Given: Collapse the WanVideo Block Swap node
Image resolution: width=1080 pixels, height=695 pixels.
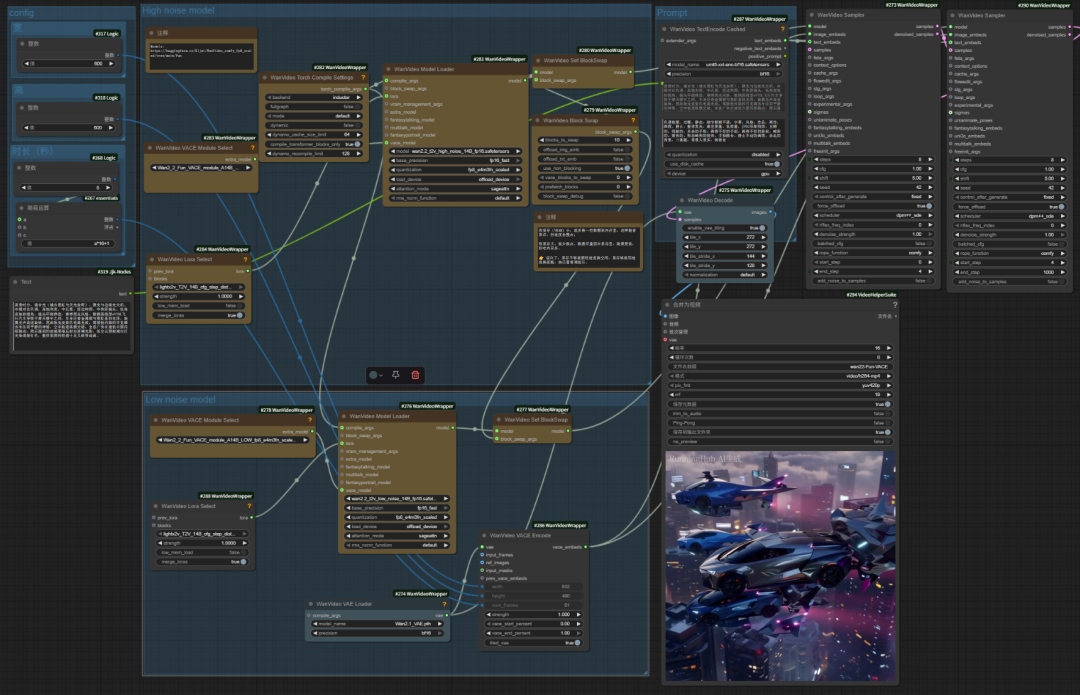Looking at the screenshot, I should (537, 121).
